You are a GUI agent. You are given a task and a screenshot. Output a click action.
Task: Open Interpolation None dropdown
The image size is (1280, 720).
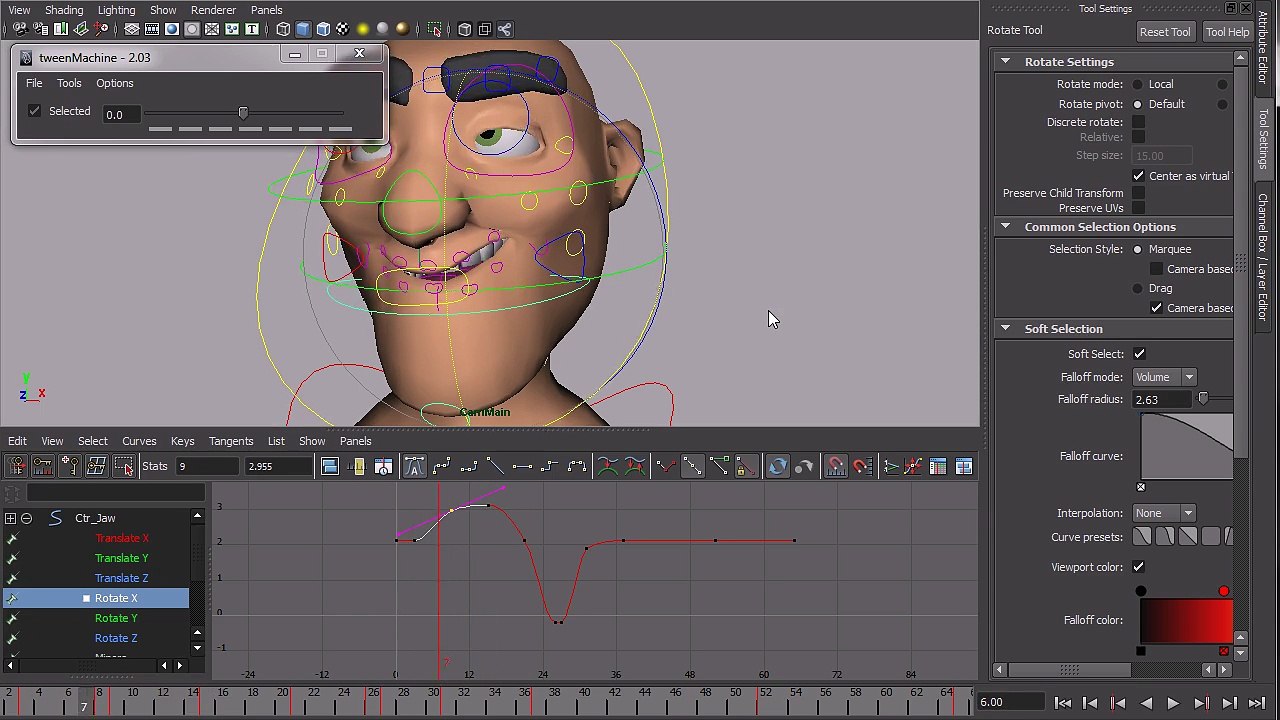(x=1165, y=513)
